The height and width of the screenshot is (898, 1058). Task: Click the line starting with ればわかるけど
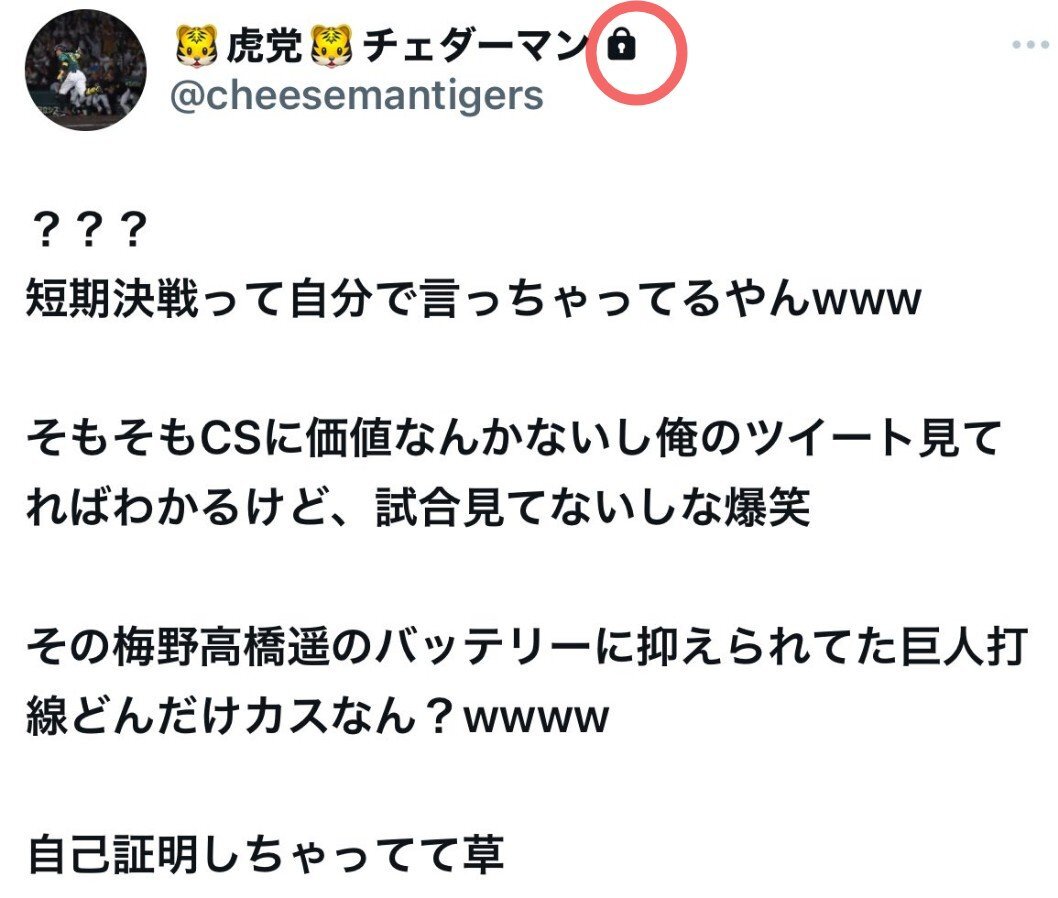pyautogui.click(x=418, y=507)
